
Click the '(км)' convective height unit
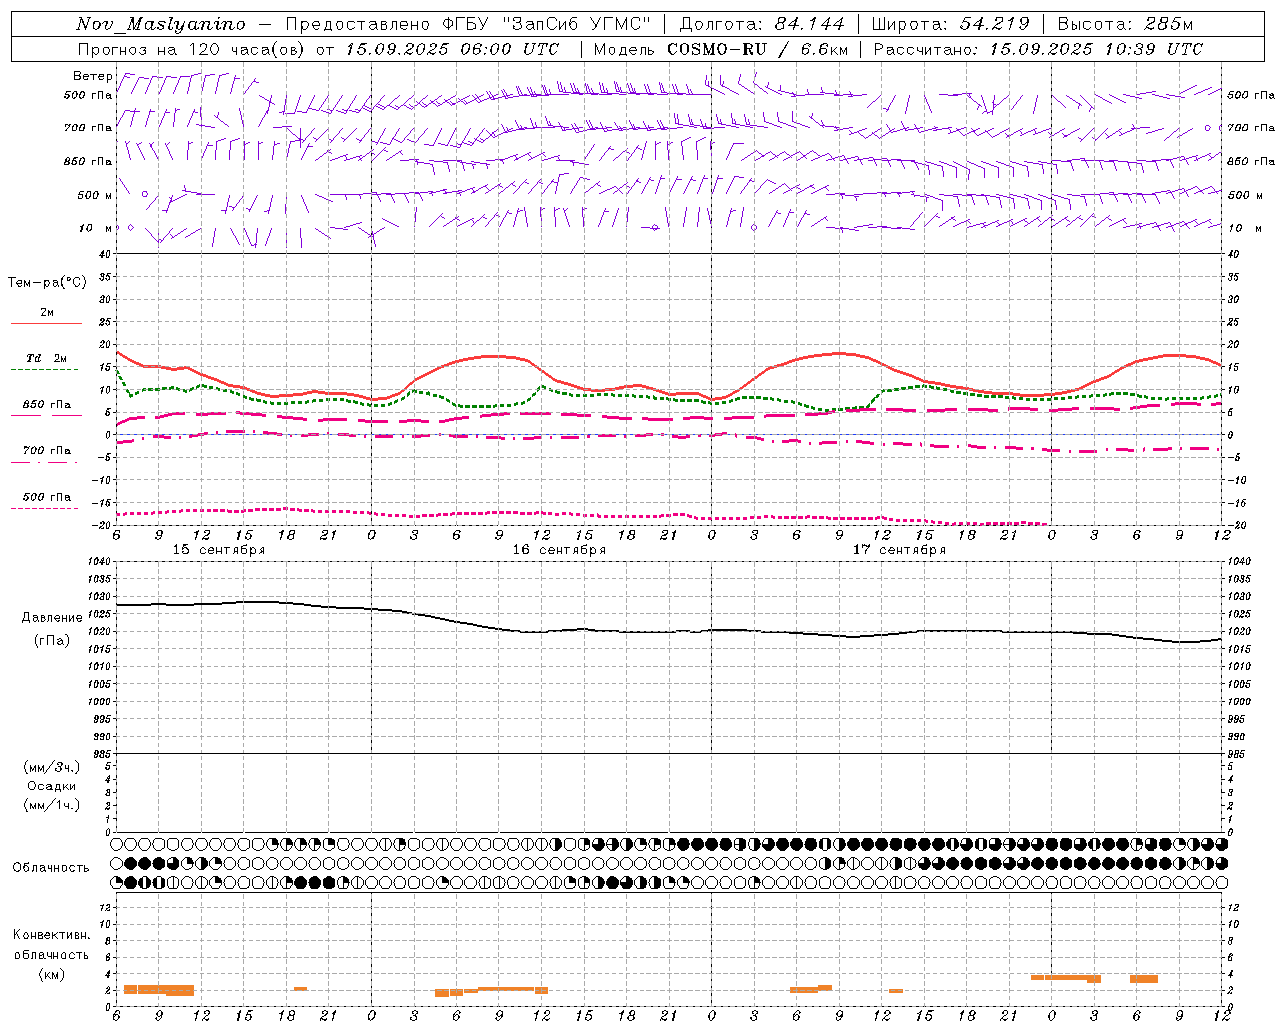(x=51, y=974)
